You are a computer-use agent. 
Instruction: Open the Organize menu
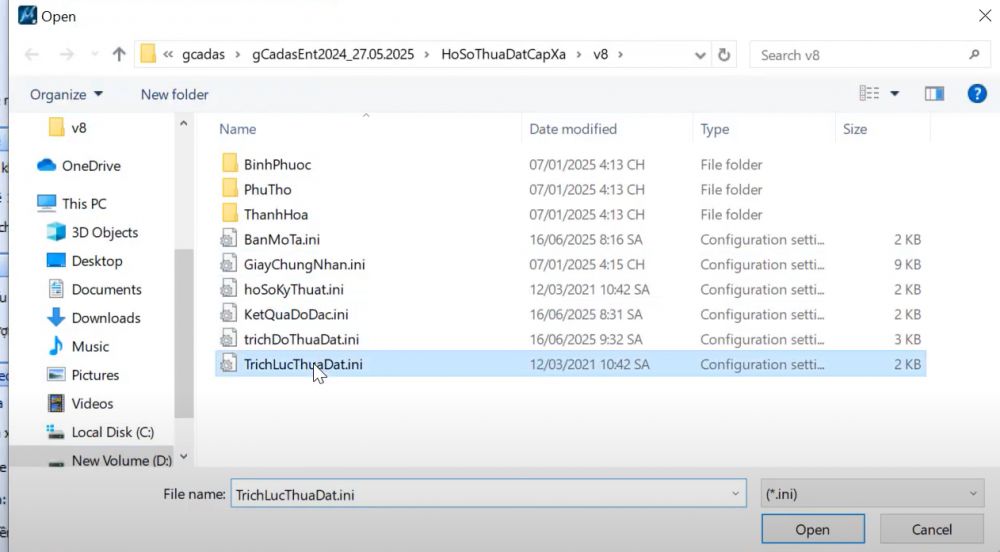pos(66,94)
